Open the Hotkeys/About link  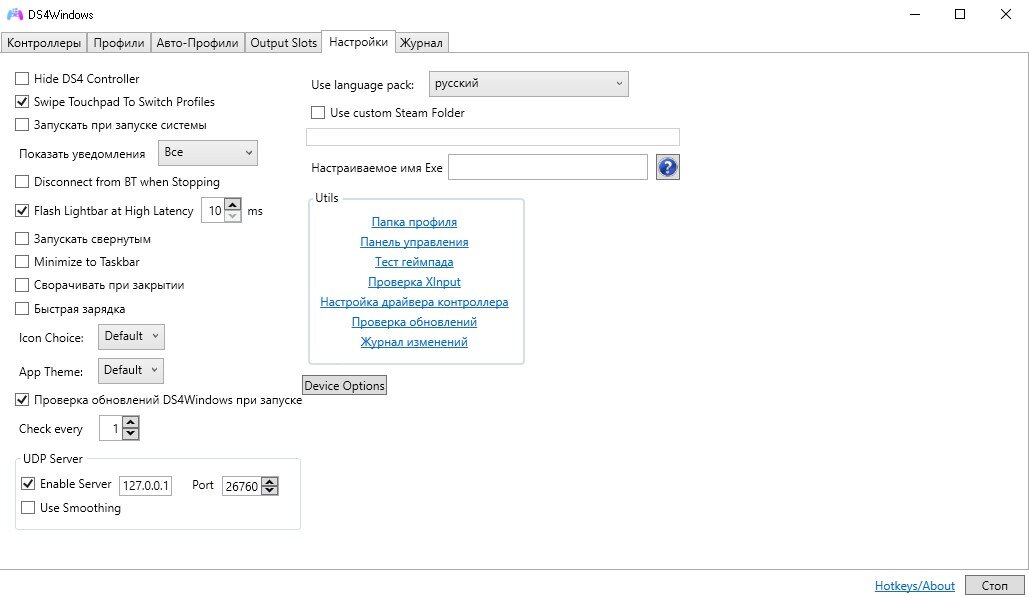tap(915, 586)
